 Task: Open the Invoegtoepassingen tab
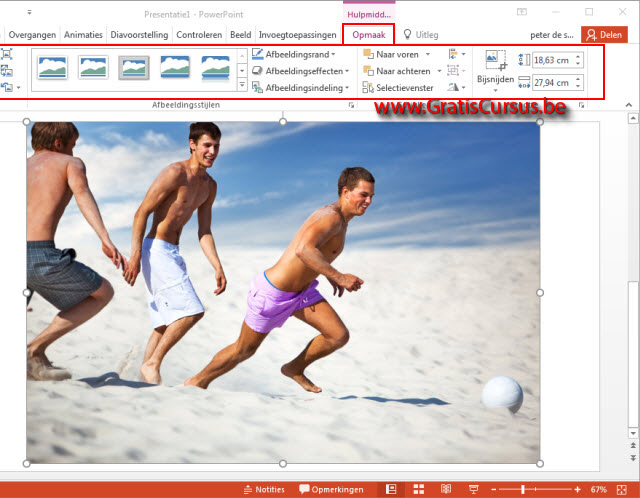(x=298, y=35)
